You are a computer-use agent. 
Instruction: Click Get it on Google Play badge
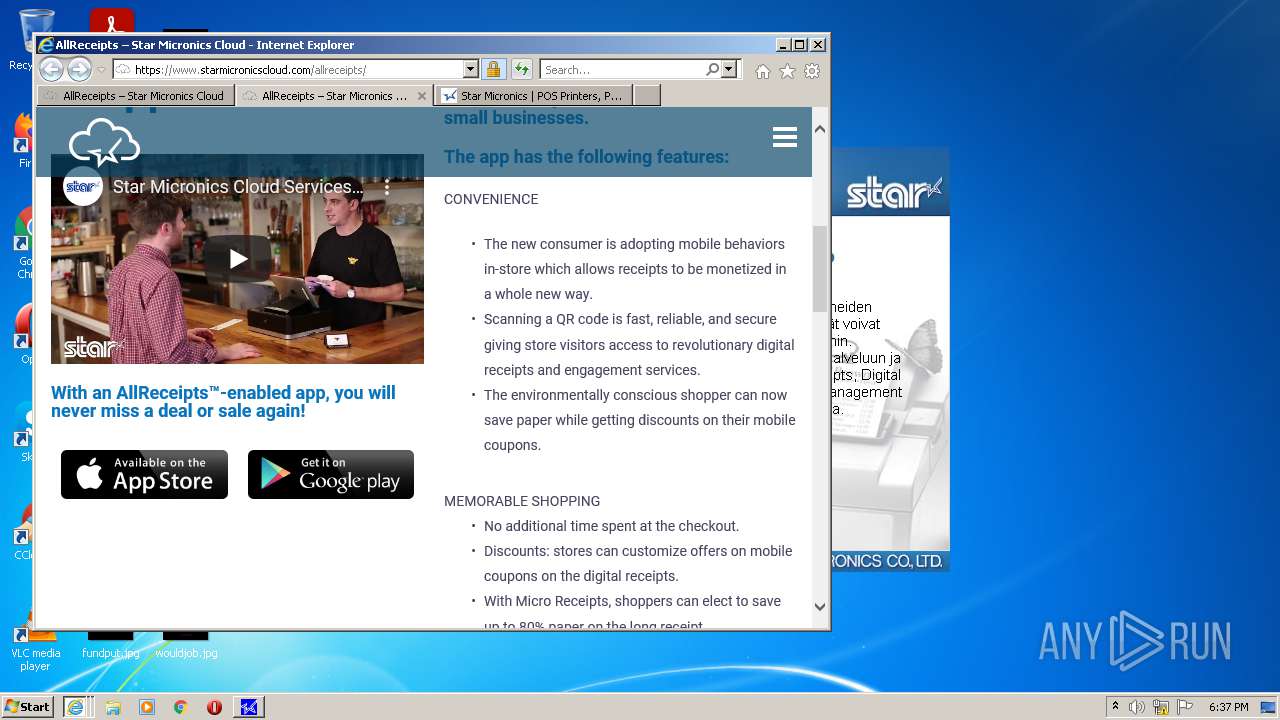(x=331, y=474)
